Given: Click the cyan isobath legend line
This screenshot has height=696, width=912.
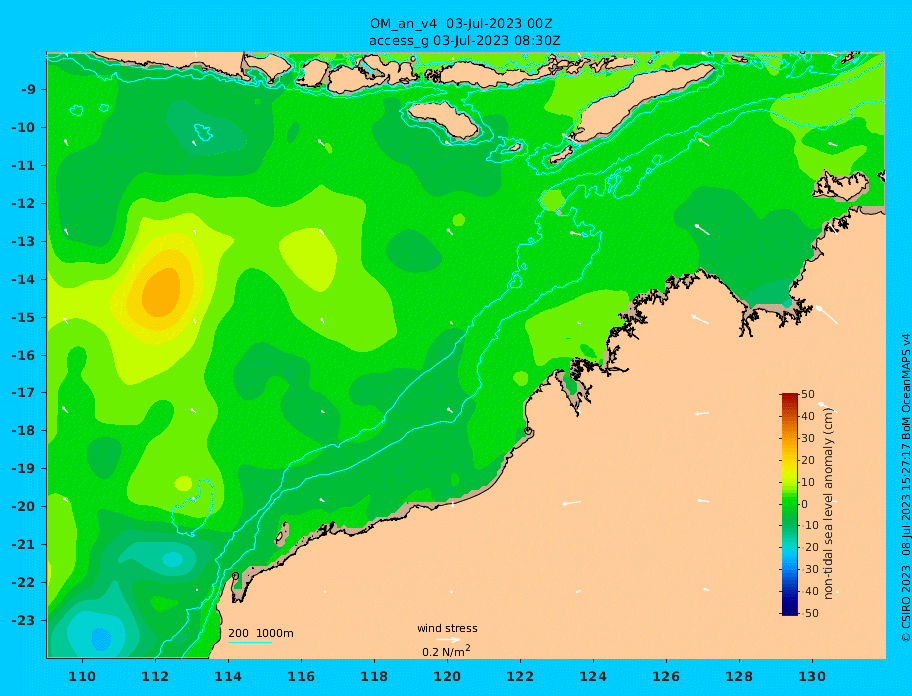Looking at the screenshot, I should 250,643.
